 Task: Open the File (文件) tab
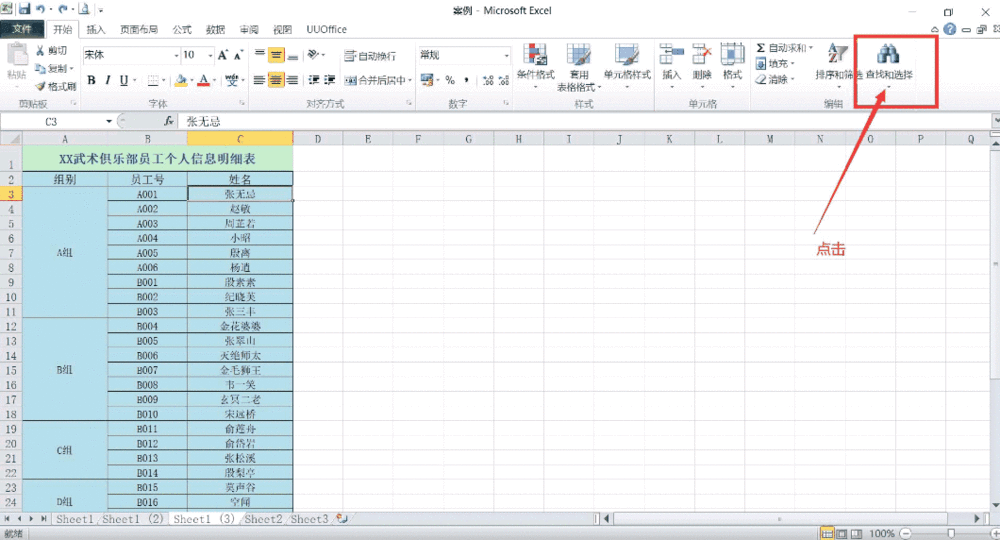point(22,29)
